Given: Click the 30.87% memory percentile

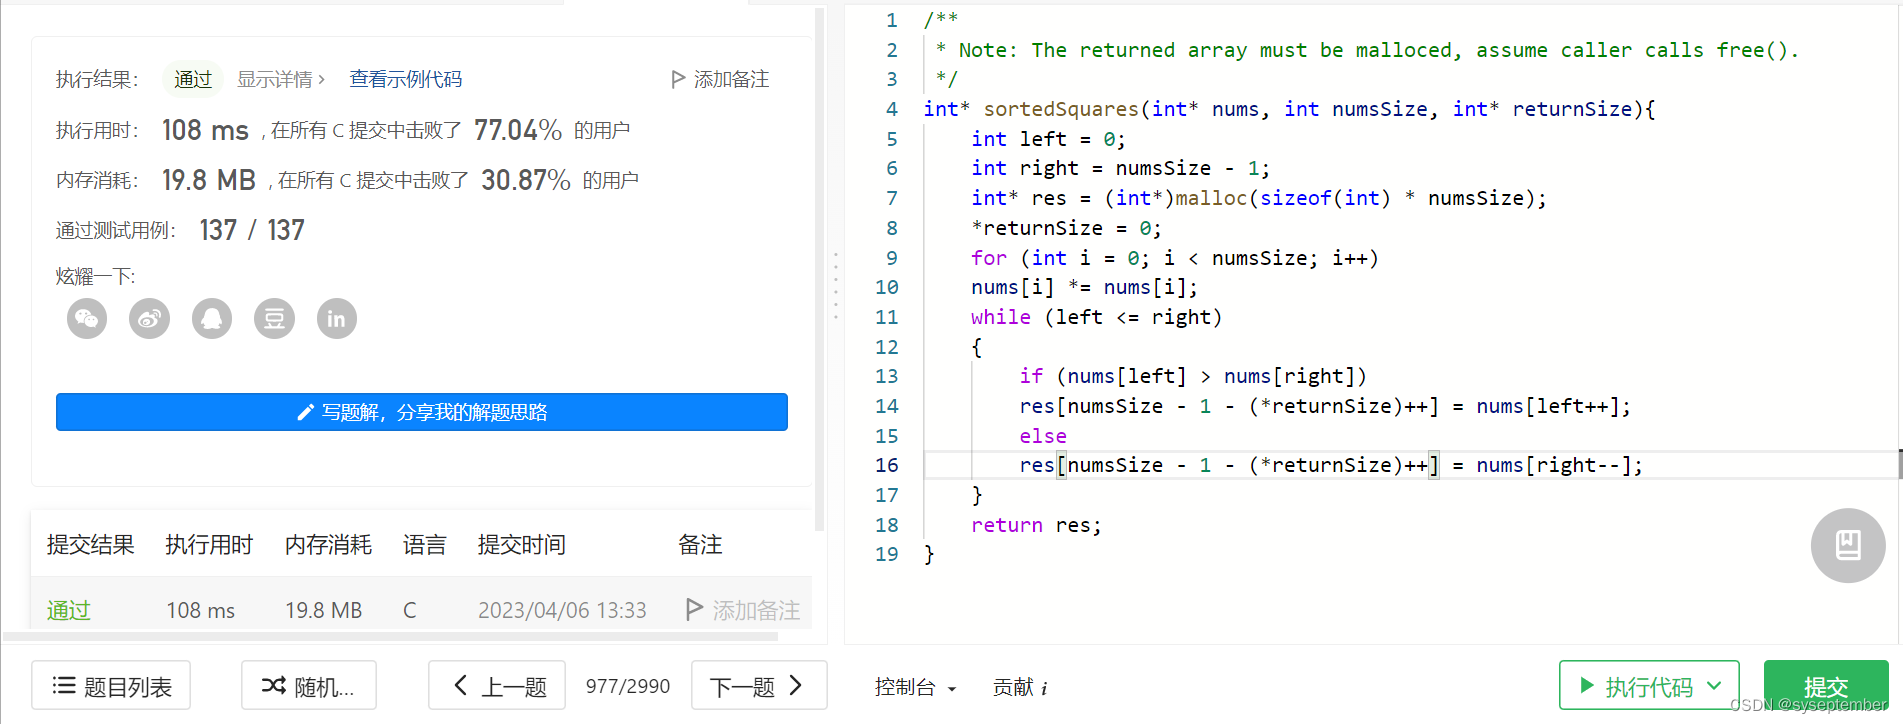Looking at the screenshot, I should click(x=526, y=180).
